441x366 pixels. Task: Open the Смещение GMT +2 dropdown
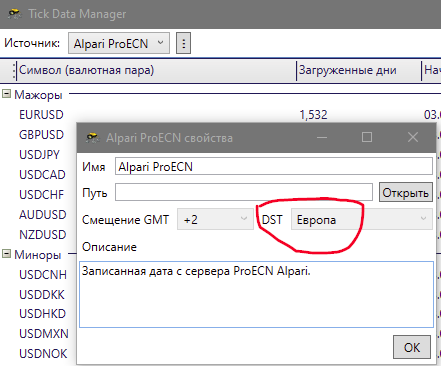215,219
